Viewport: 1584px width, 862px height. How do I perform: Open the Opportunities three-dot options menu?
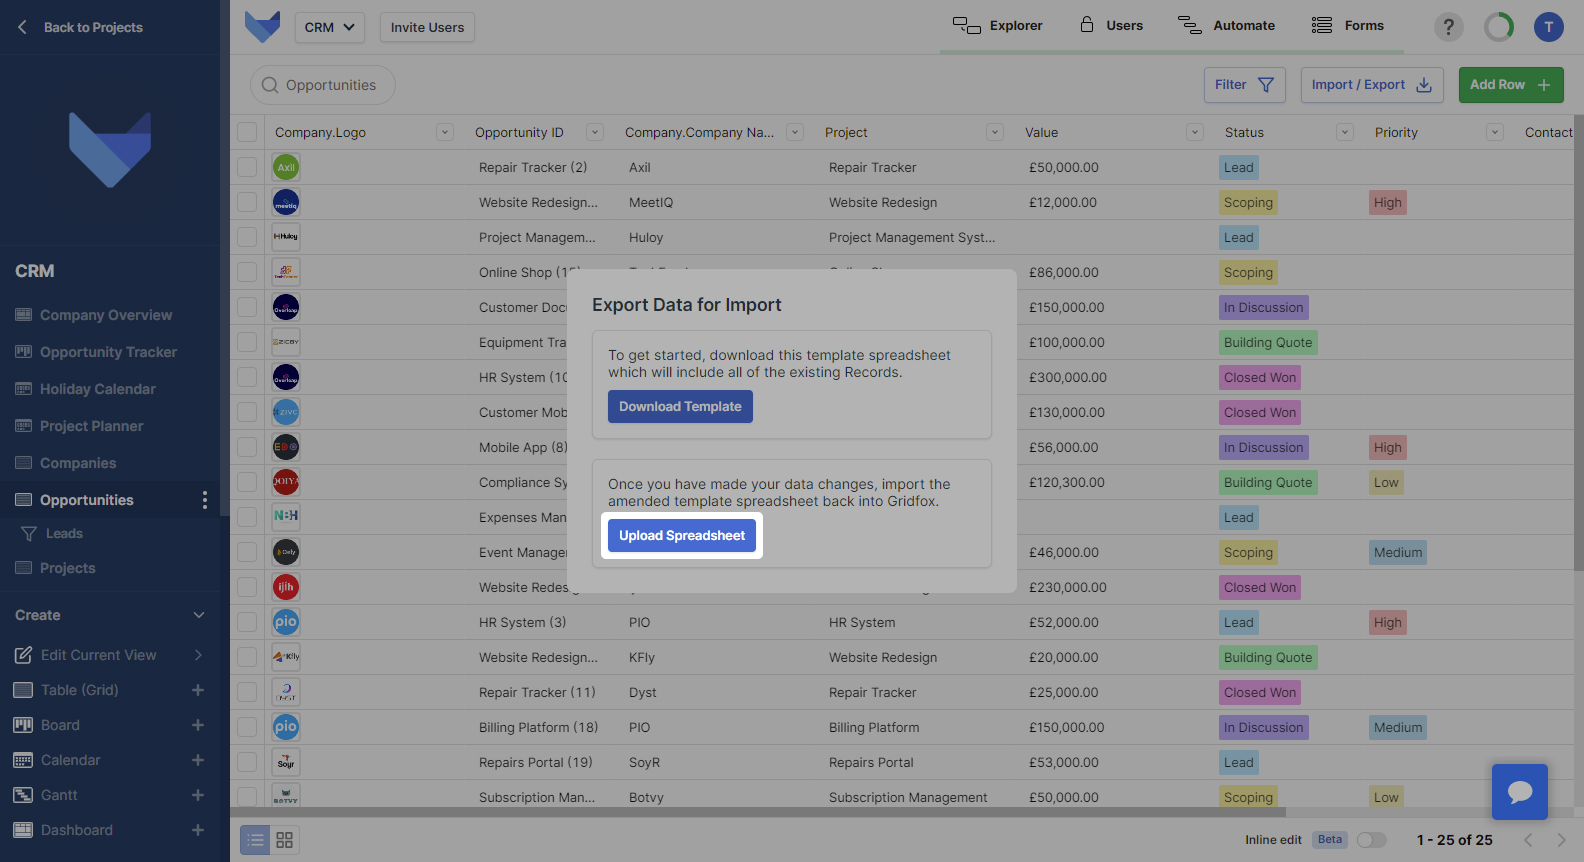click(205, 500)
